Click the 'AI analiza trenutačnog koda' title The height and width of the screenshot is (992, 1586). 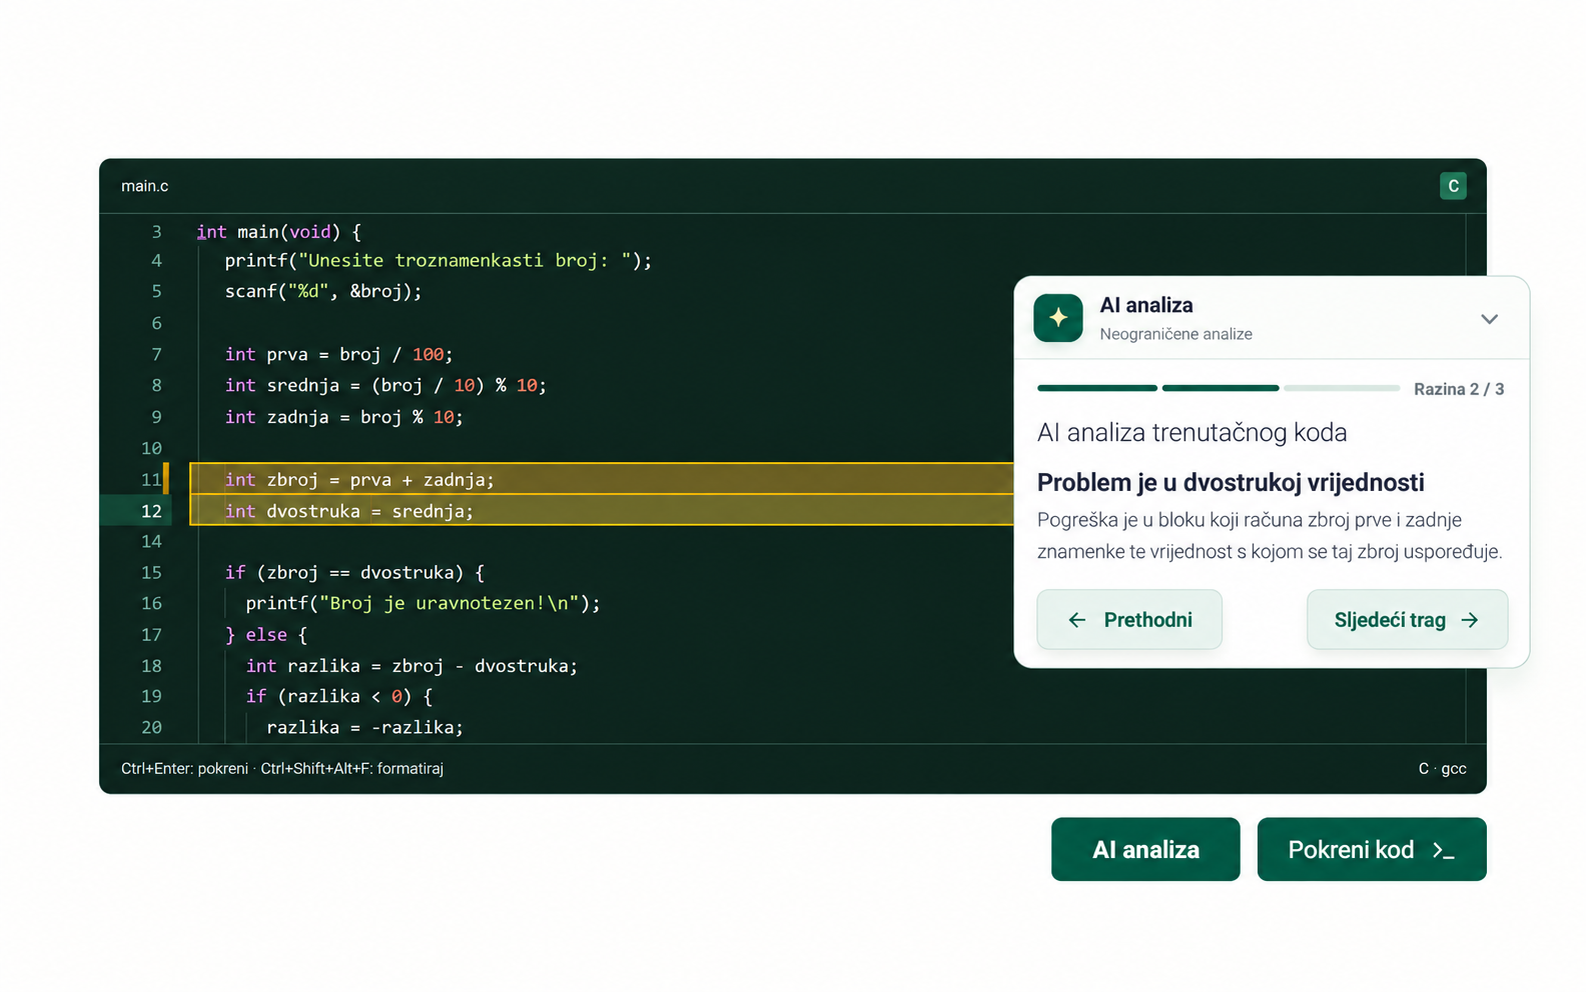tap(1192, 433)
